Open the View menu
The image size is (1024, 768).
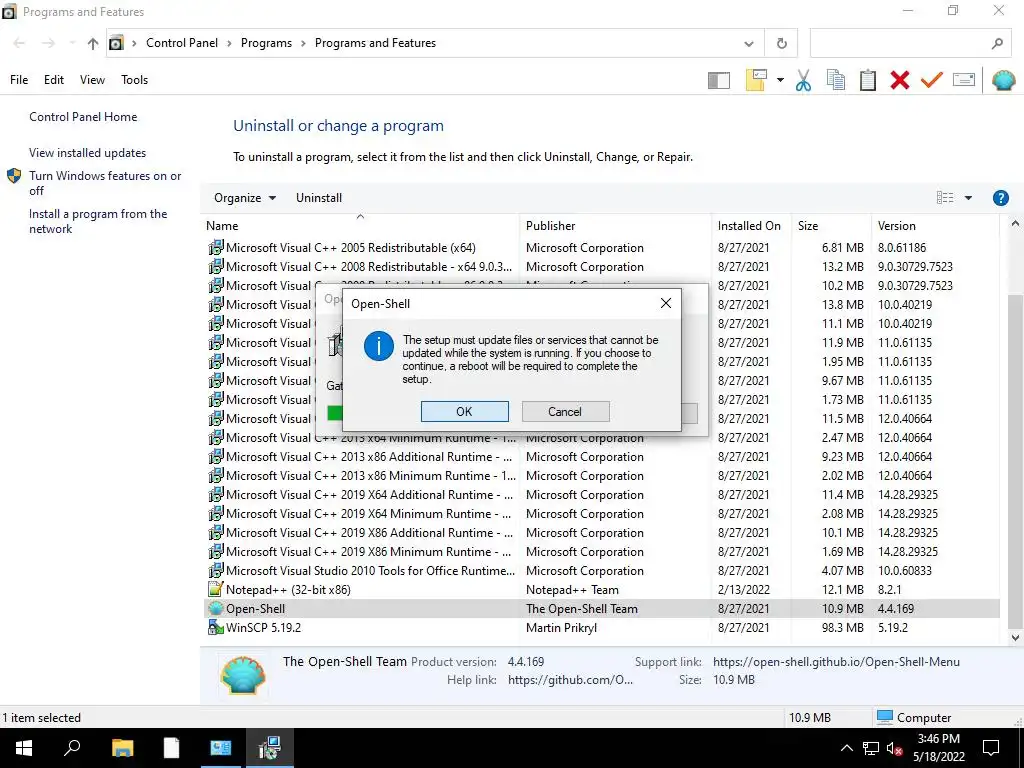click(92, 80)
